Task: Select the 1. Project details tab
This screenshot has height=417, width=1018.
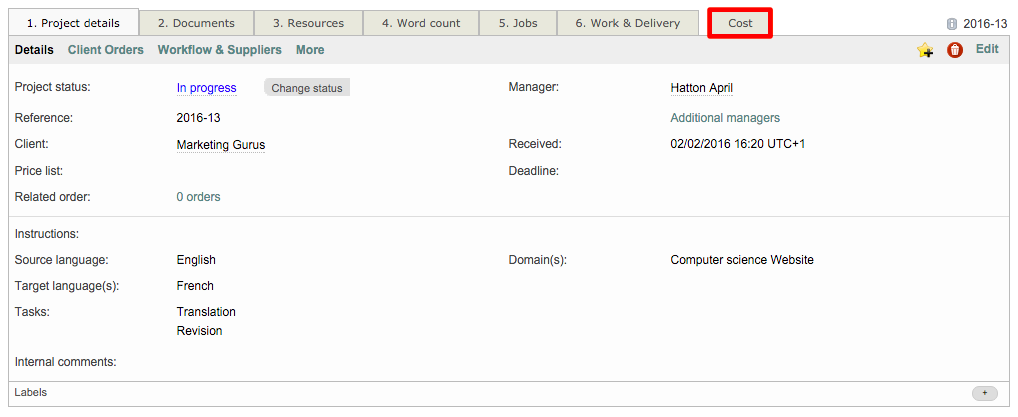Action: (x=73, y=23)
